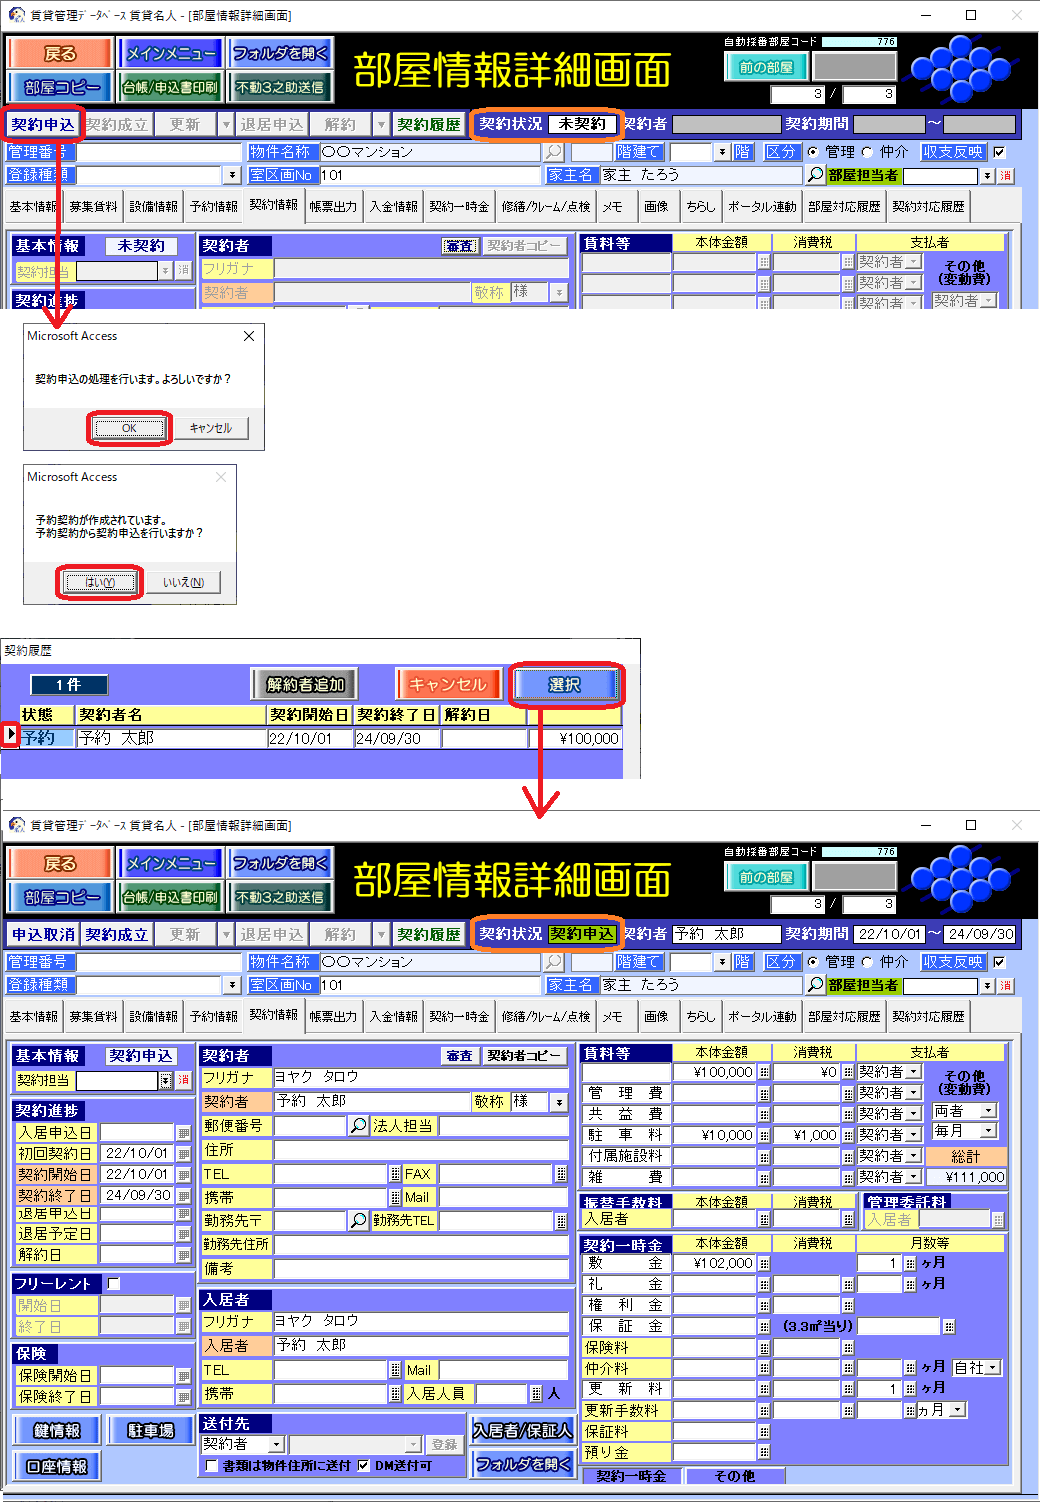The height and width of the screenshot is (1504, 1040).
Task: Click the 選択 button in 契約履歴
Action: click(565, 685)
